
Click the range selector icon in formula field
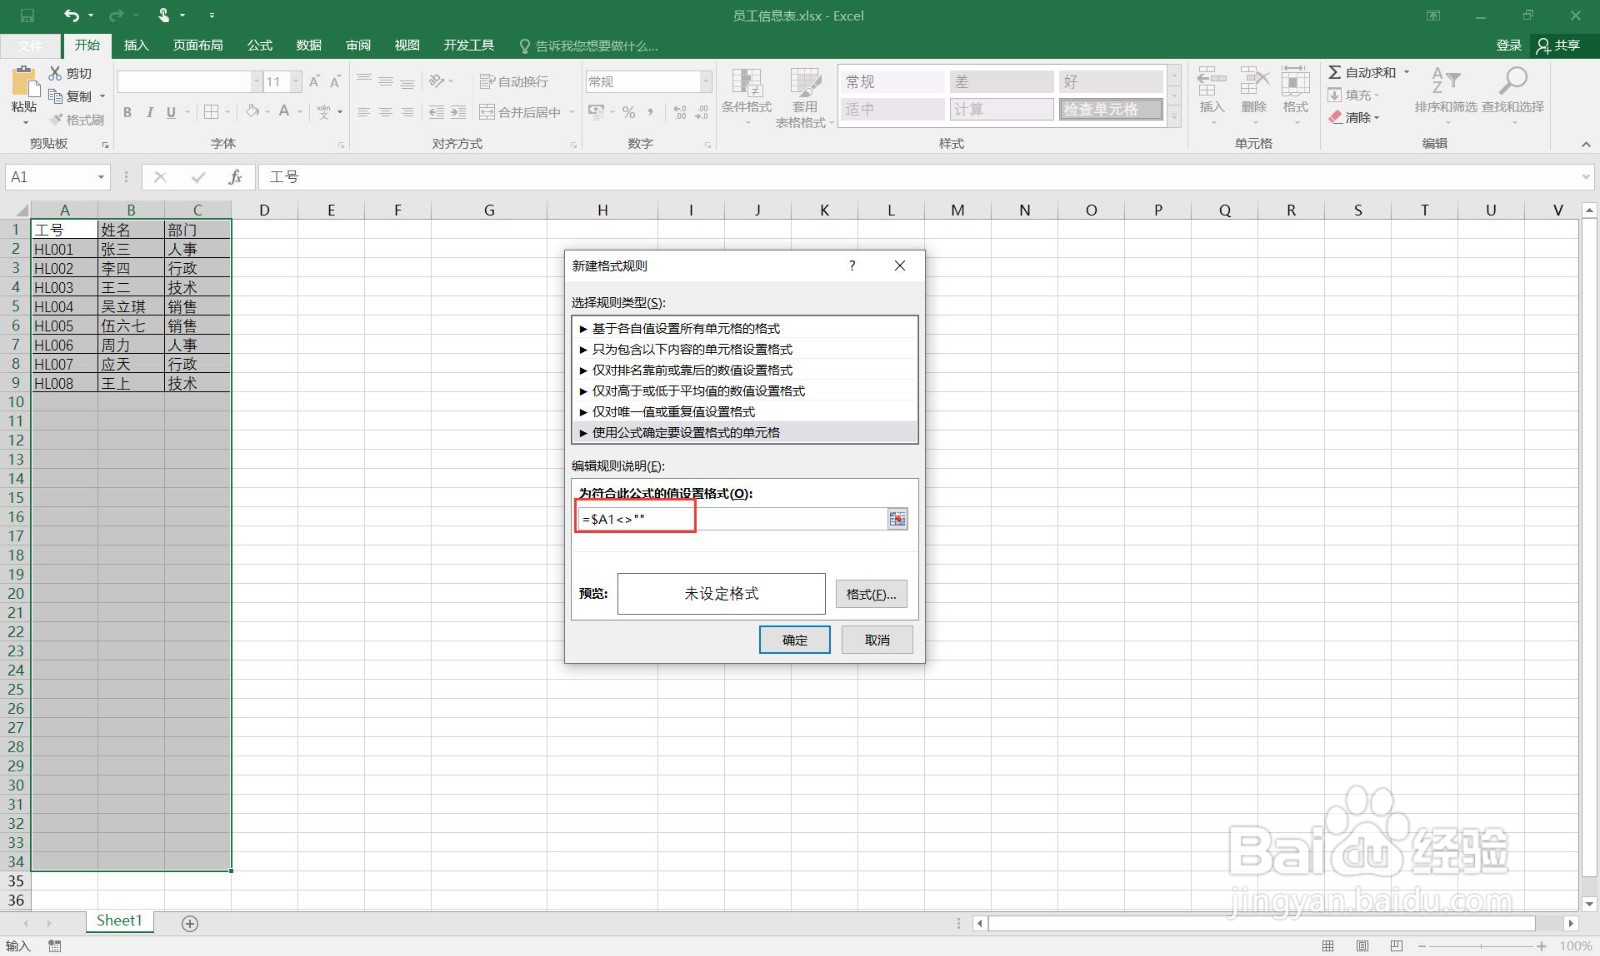[x=897, y=519]
